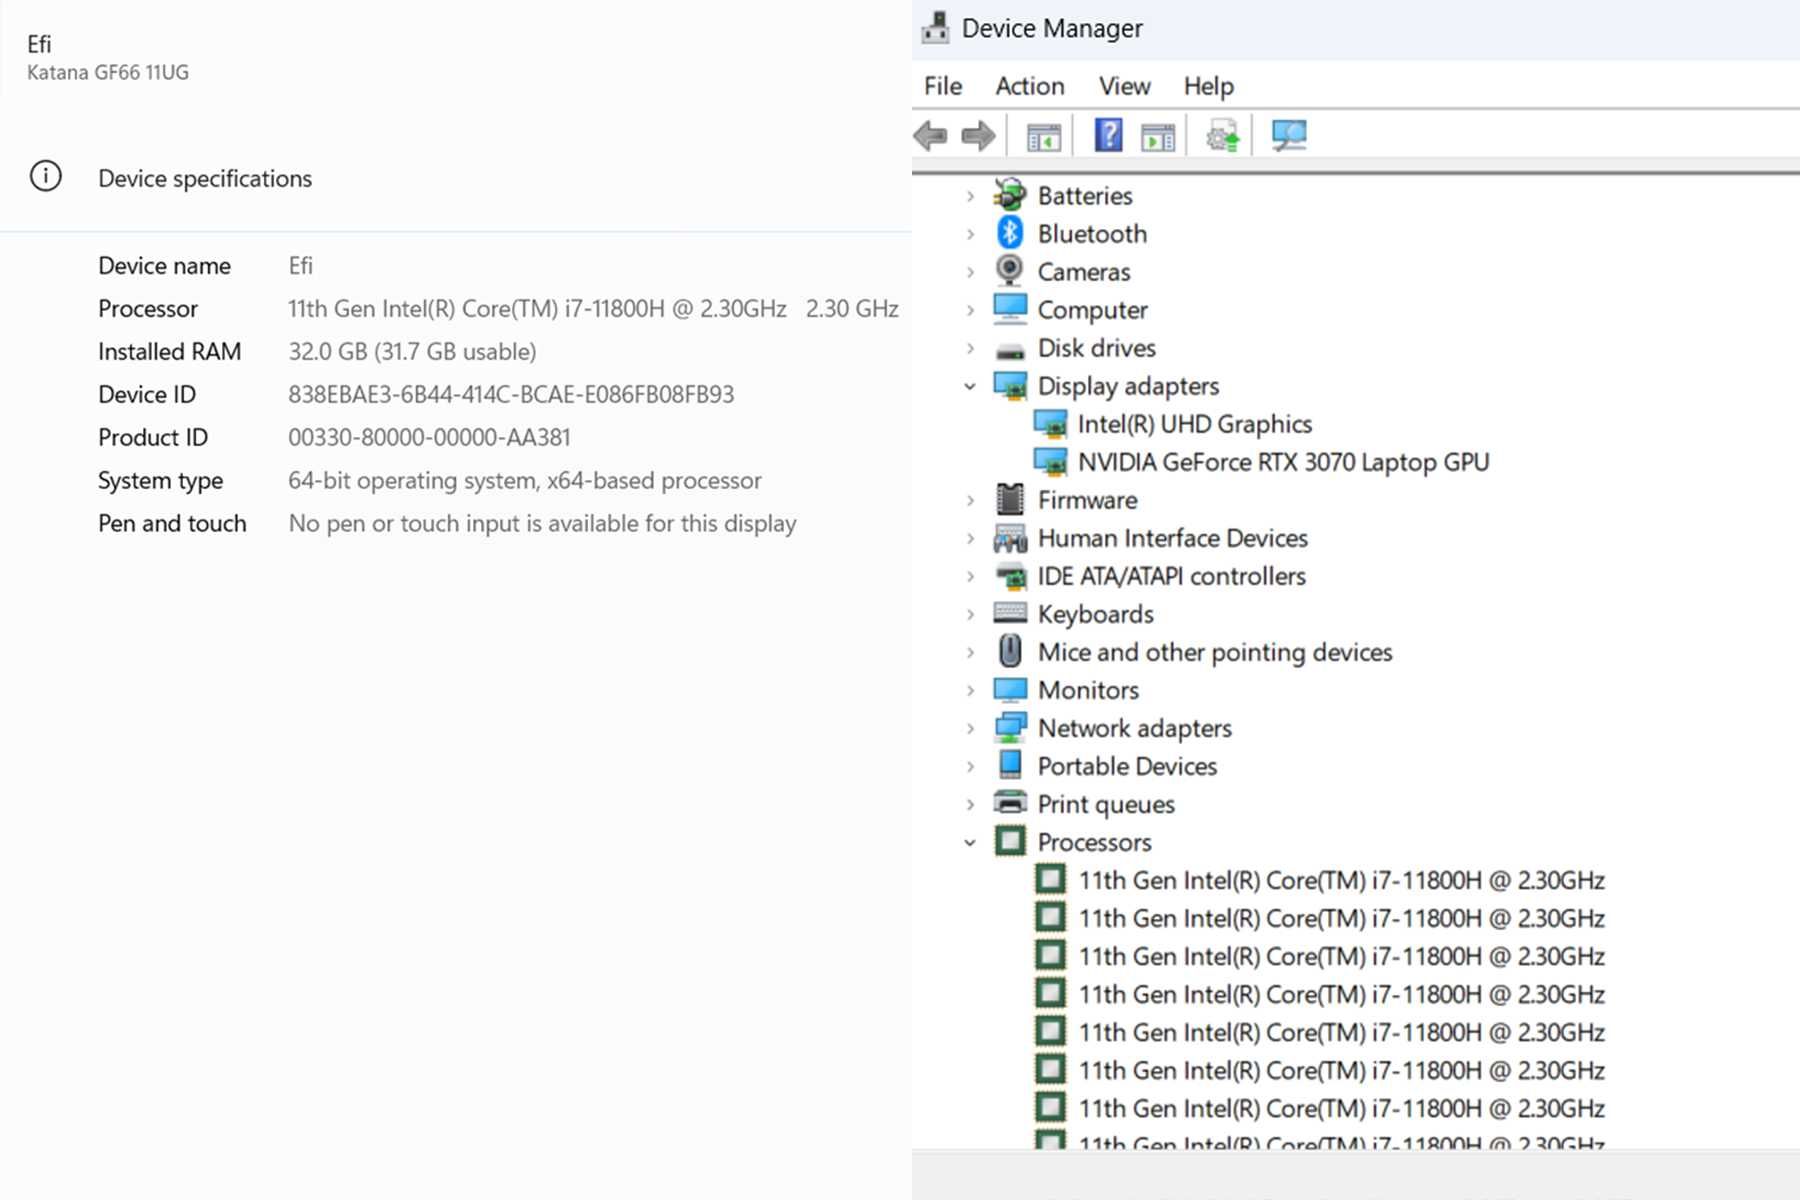Click the Display adapters category icon
1800x1200 pixels.
pos(1010,386)
